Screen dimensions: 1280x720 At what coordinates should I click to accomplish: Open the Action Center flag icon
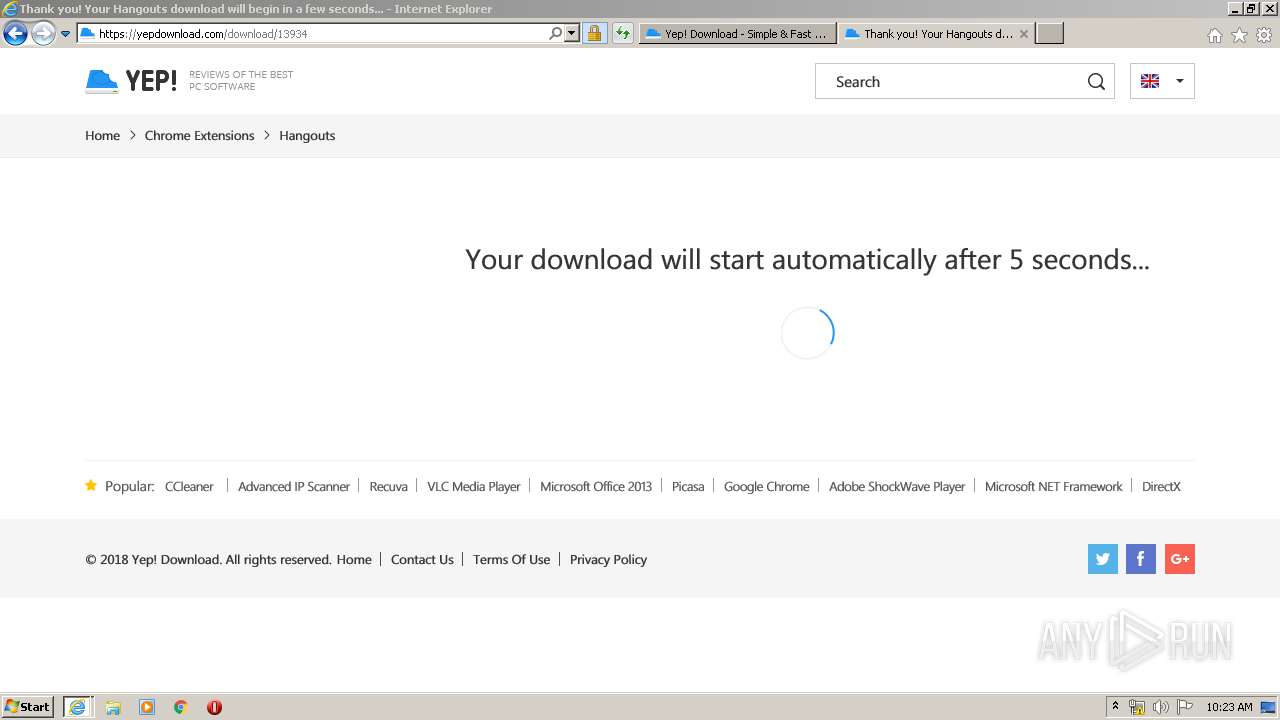[x=1185, y=707]
